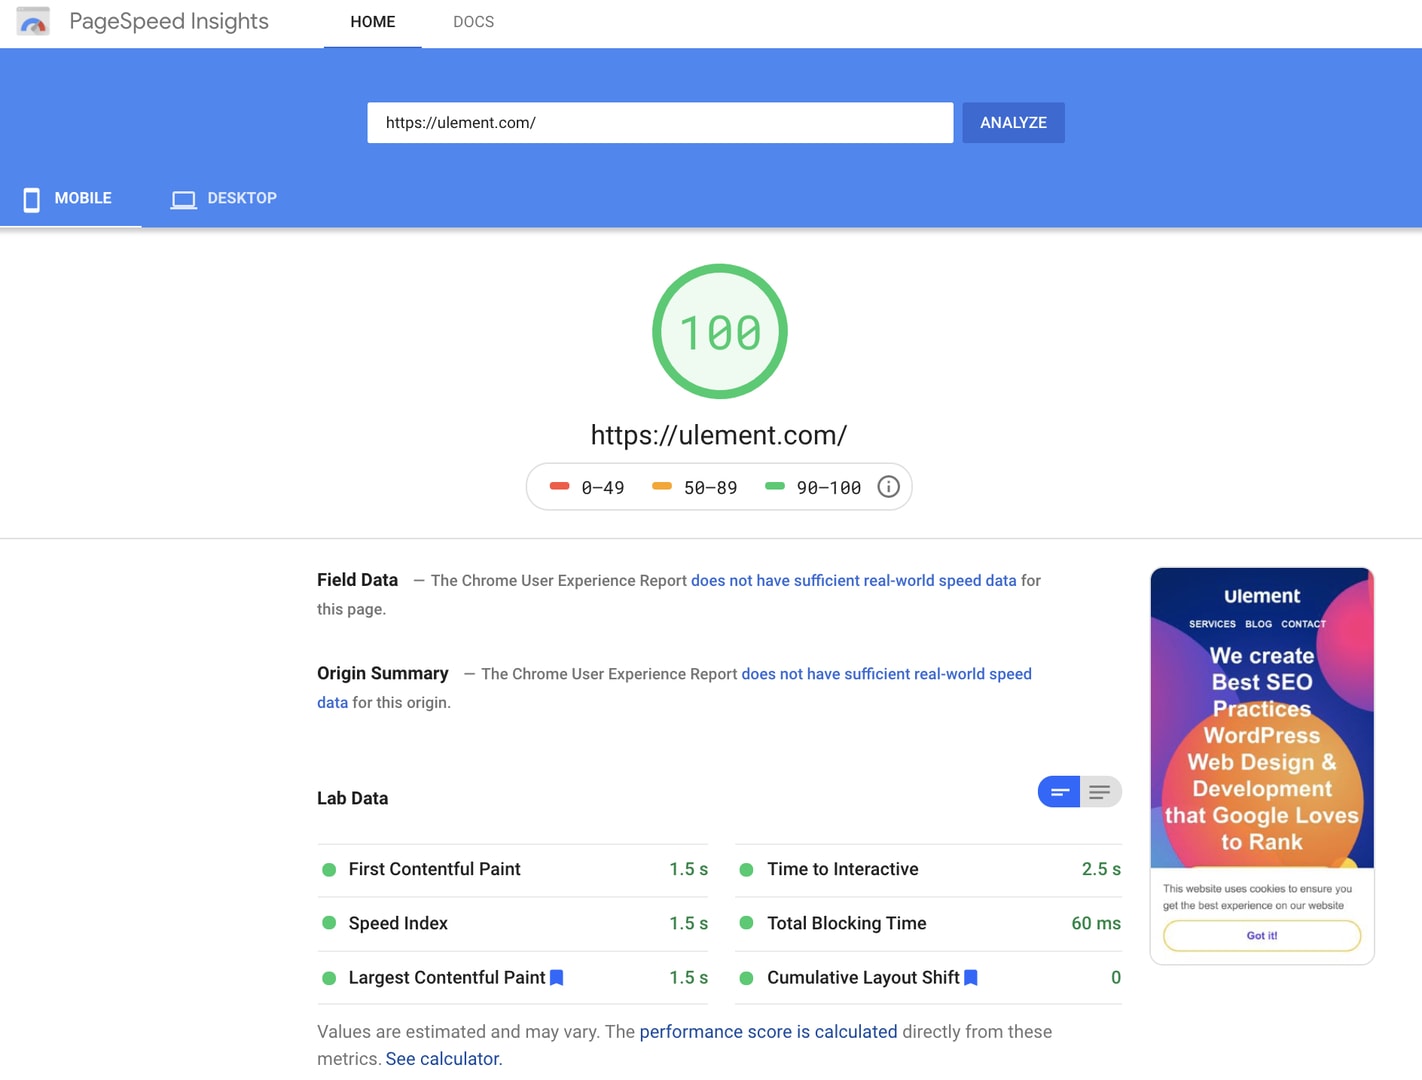Click the Field Data heading
Image resolution: width=1422 pixels, height=1080 pixels.
point(357,580)
